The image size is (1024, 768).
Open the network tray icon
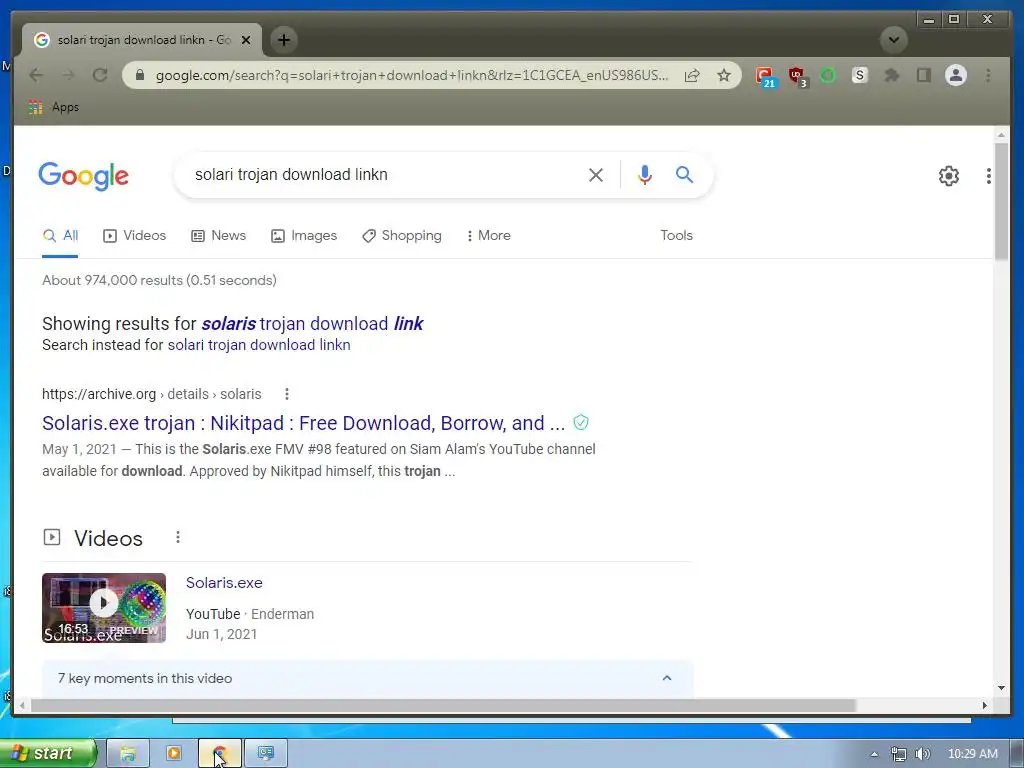[899, 754]
